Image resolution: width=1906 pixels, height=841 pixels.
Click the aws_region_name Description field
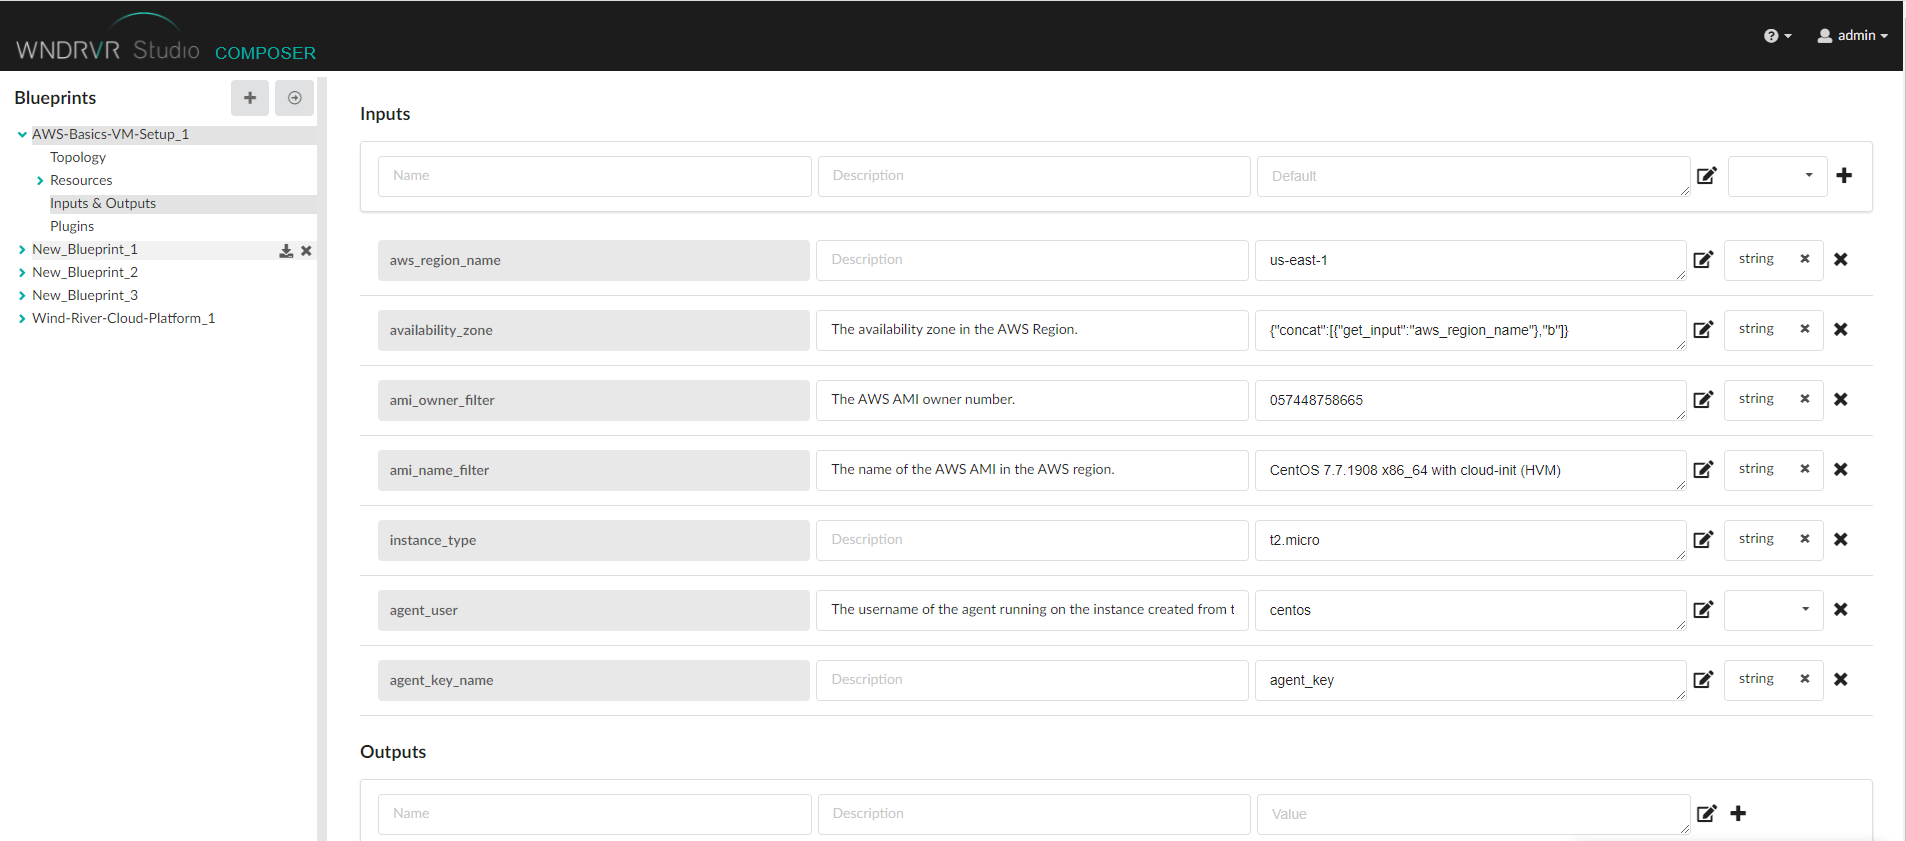pyautogui.click(x=1032, y=260)
